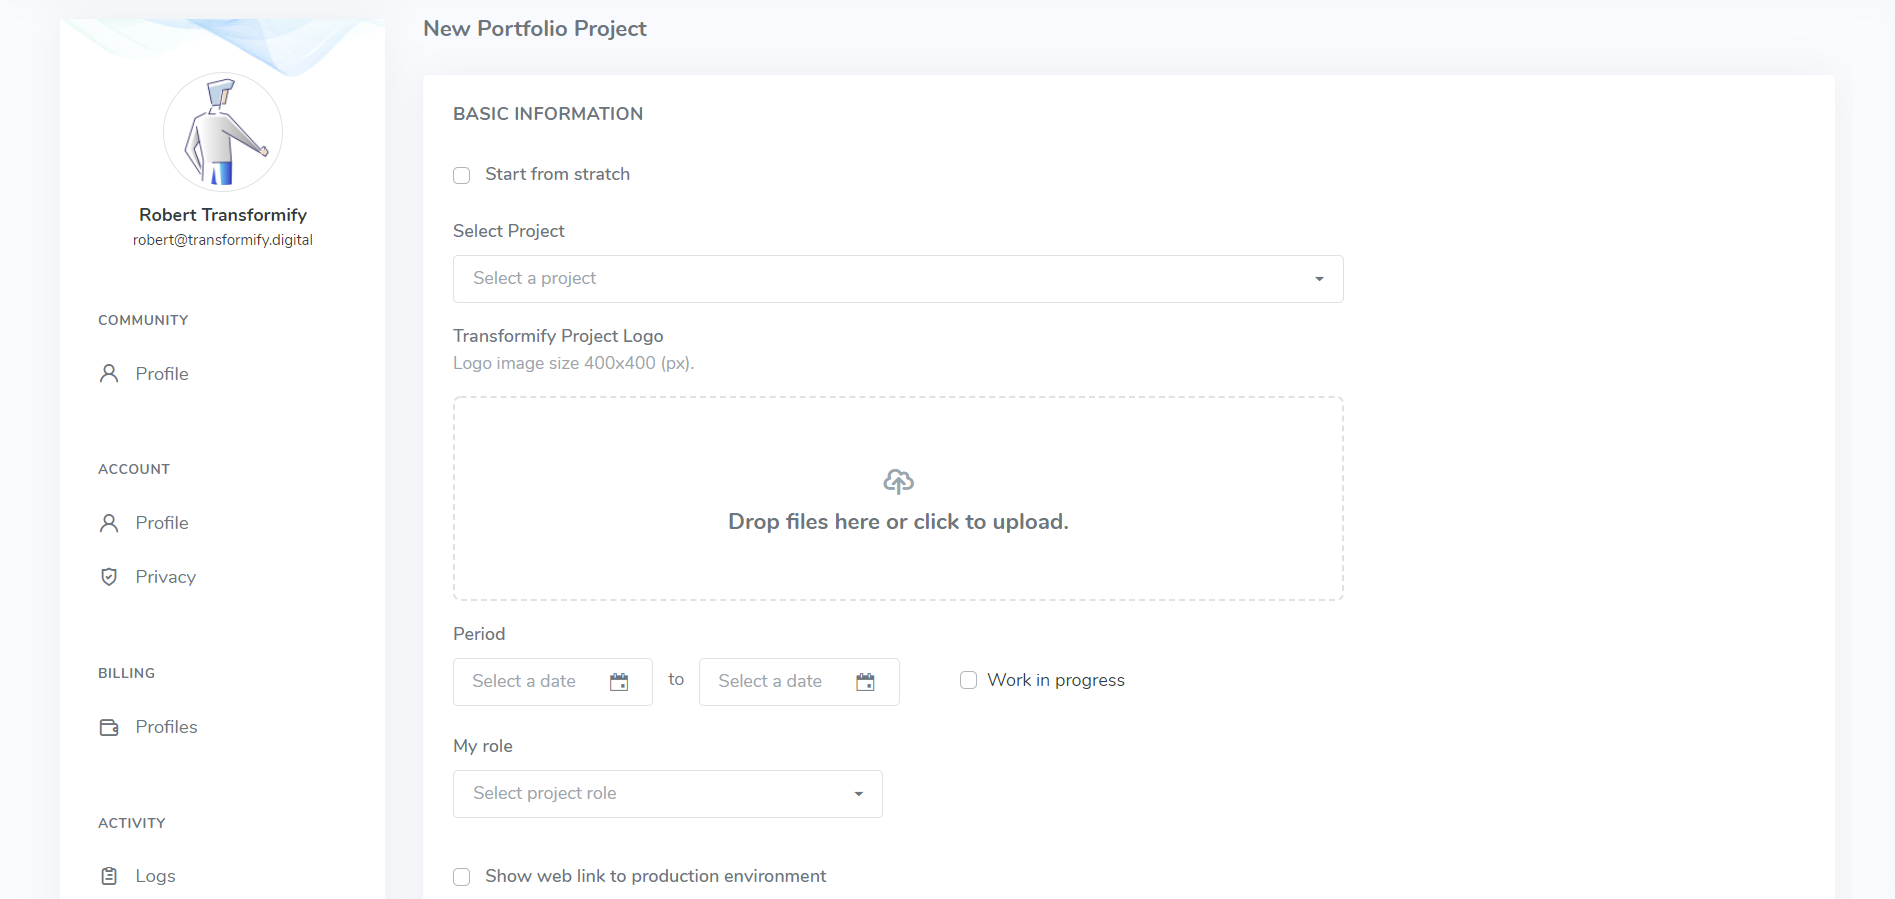Go to Privacy in the Account menu

pos(165,577)
